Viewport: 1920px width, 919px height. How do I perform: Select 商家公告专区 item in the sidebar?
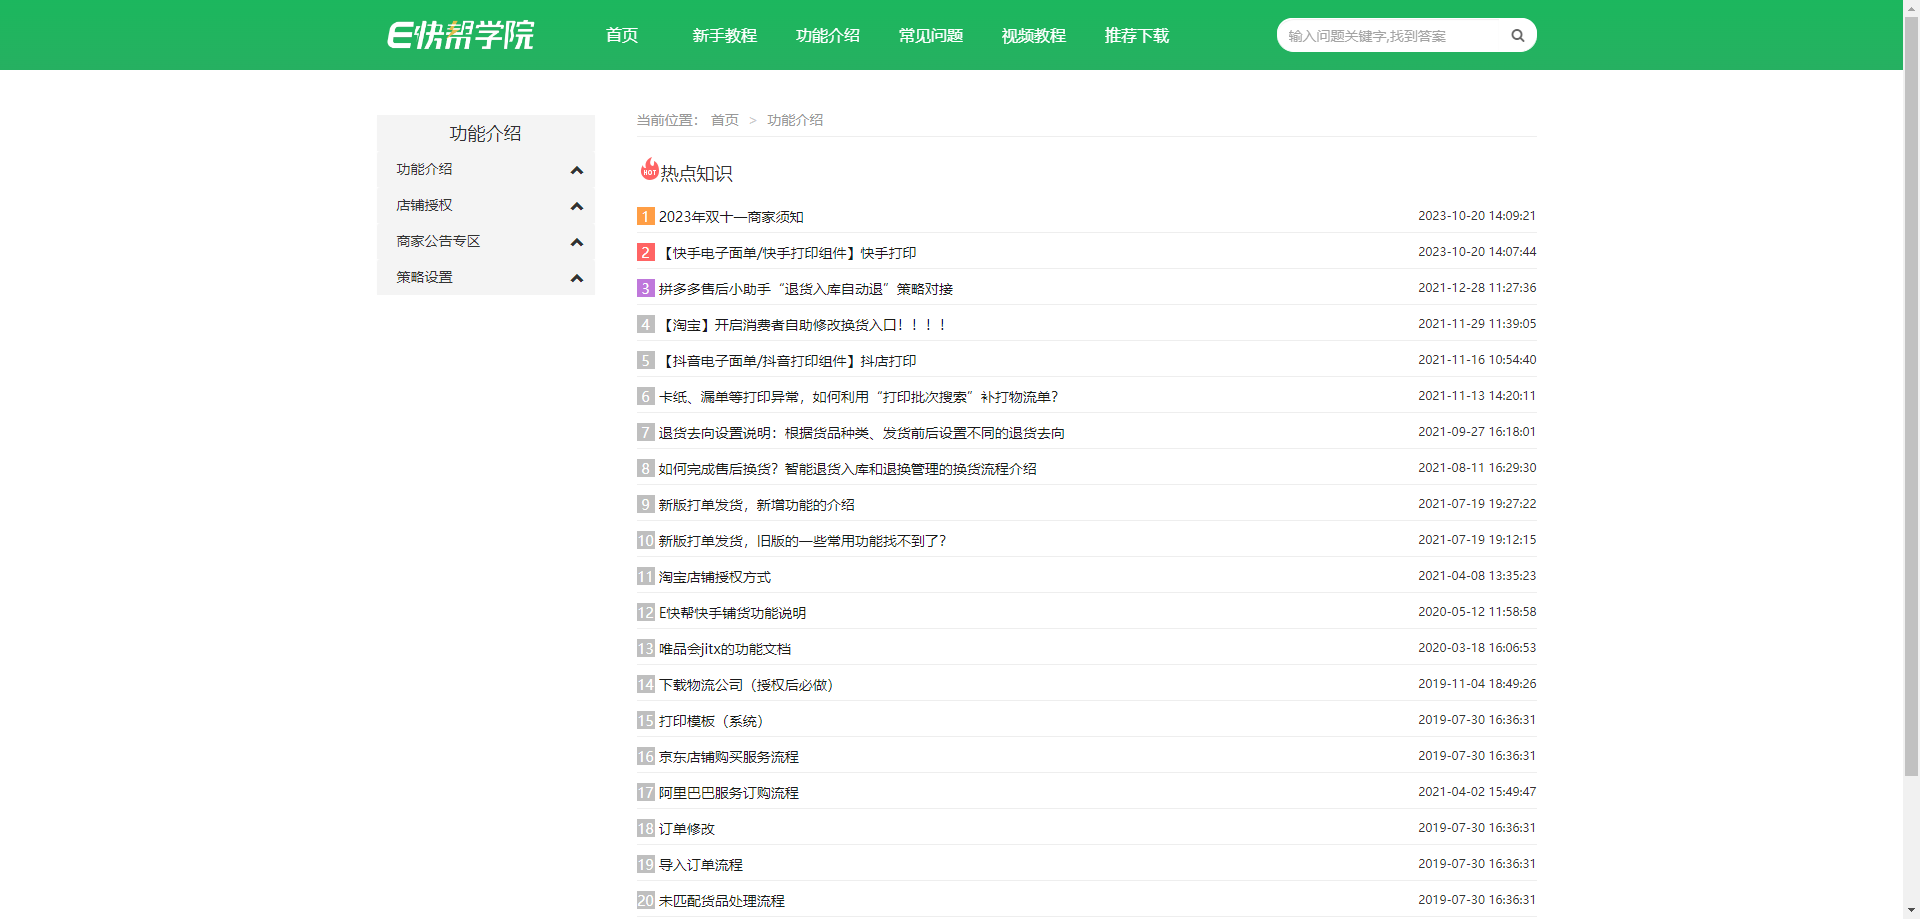point(438,241)
